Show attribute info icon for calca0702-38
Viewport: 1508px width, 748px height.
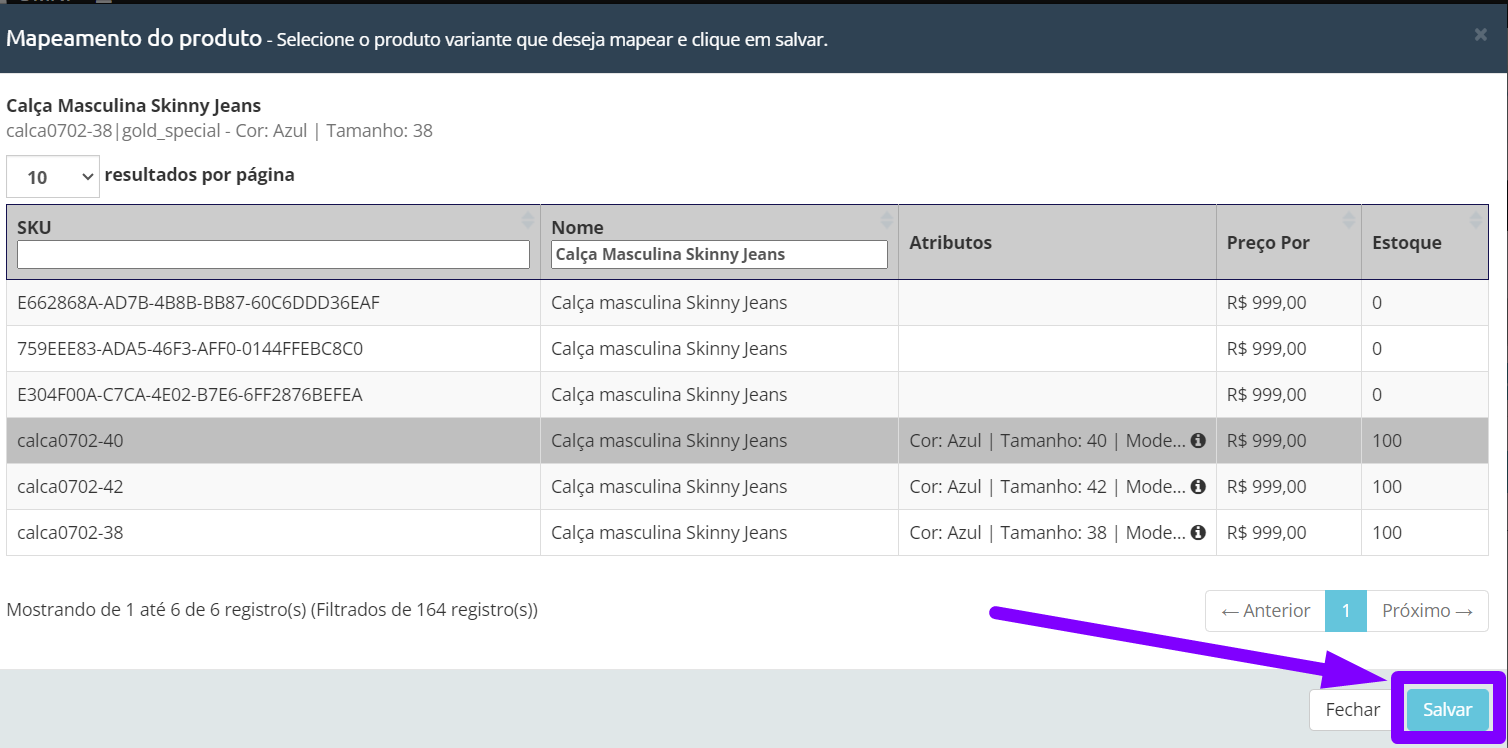pos(1198,532)
